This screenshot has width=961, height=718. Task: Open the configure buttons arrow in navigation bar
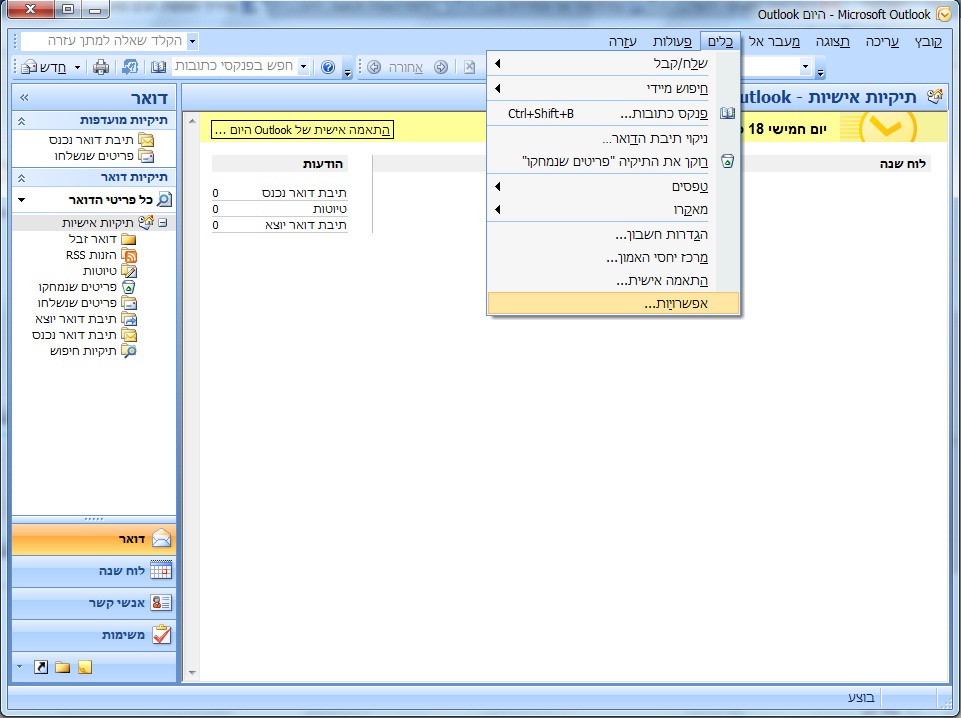[x=19, y=667]
